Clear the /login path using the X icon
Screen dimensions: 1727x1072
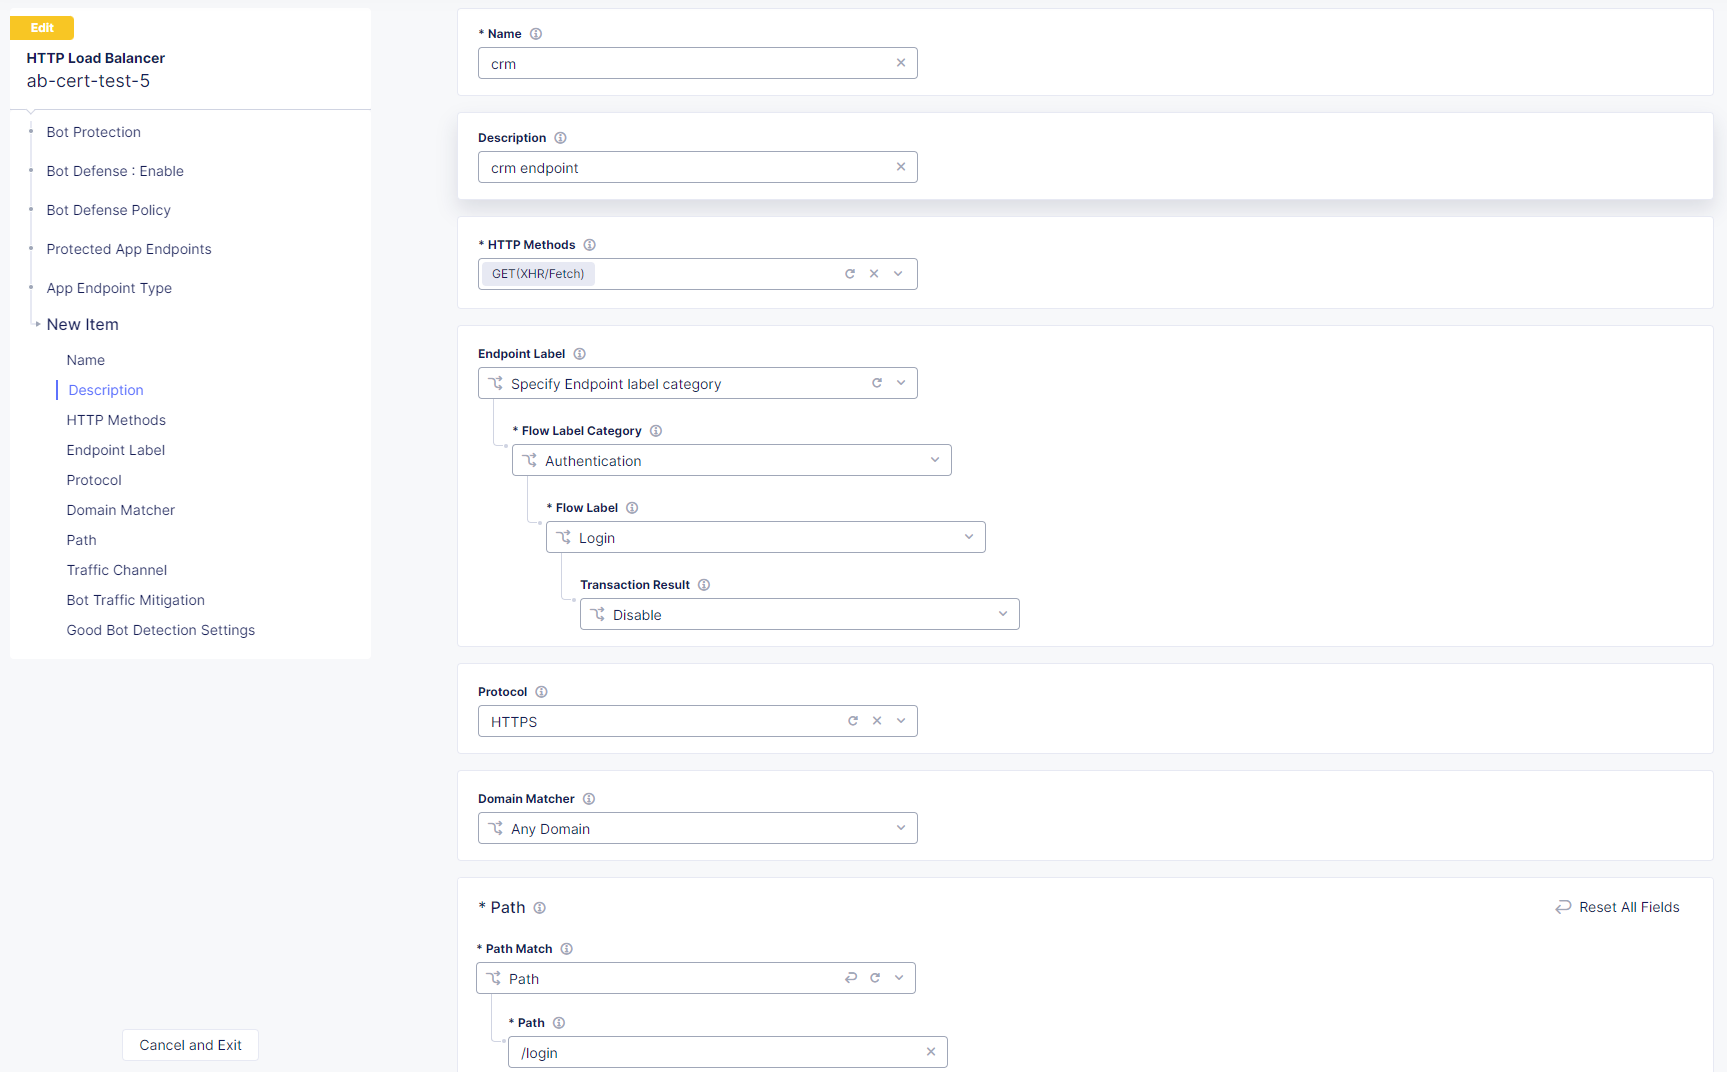pos(930,1052)
